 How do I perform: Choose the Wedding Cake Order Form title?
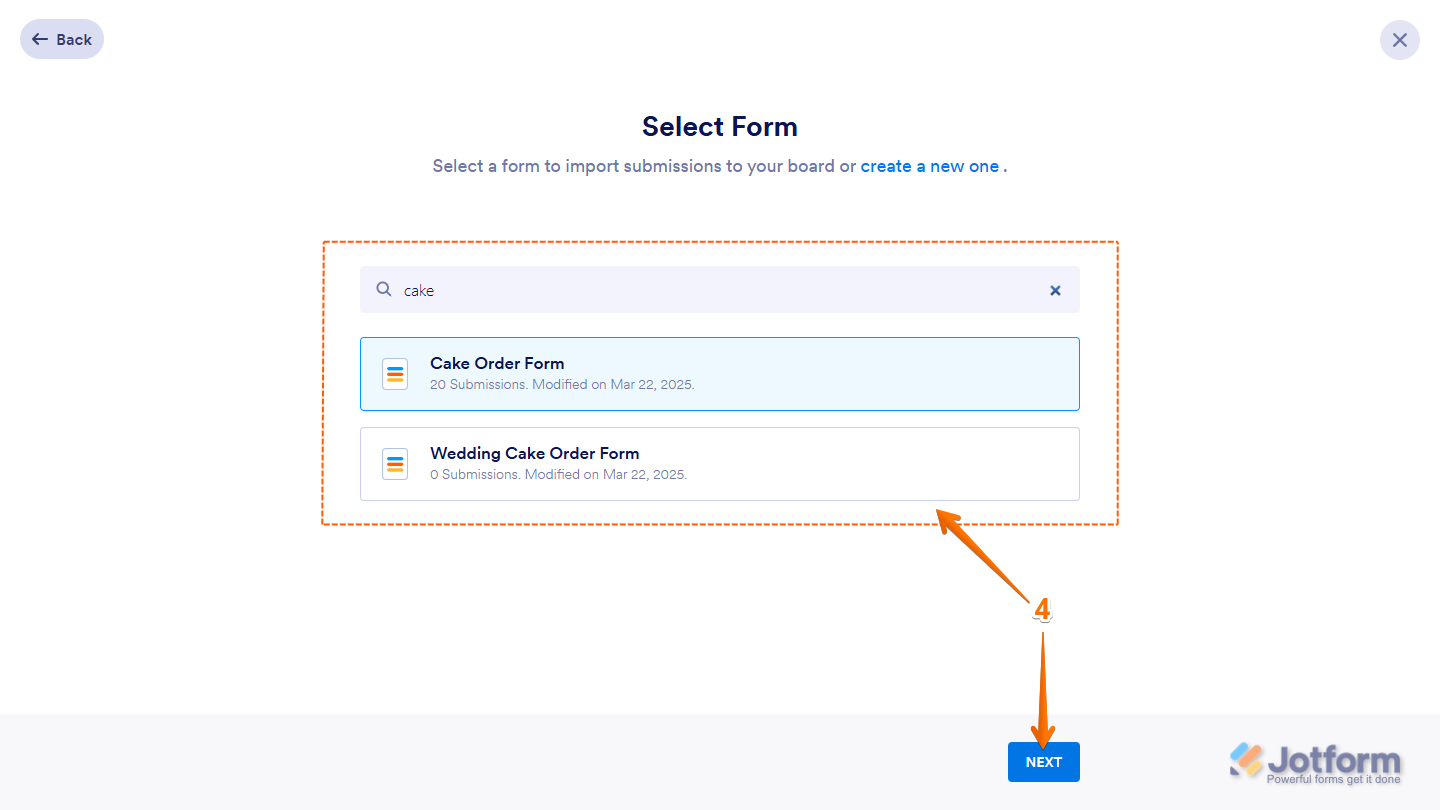tap(534, 453)
